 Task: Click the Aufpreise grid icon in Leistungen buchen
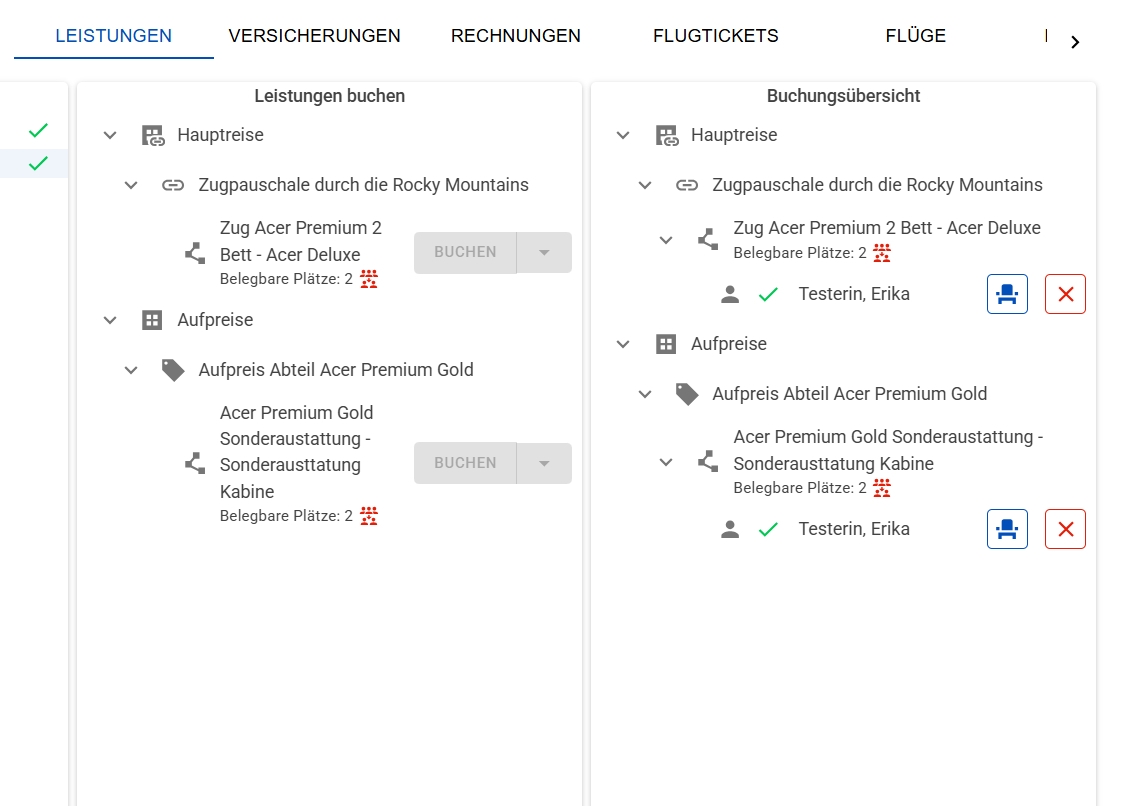click(x=152, y=320)
